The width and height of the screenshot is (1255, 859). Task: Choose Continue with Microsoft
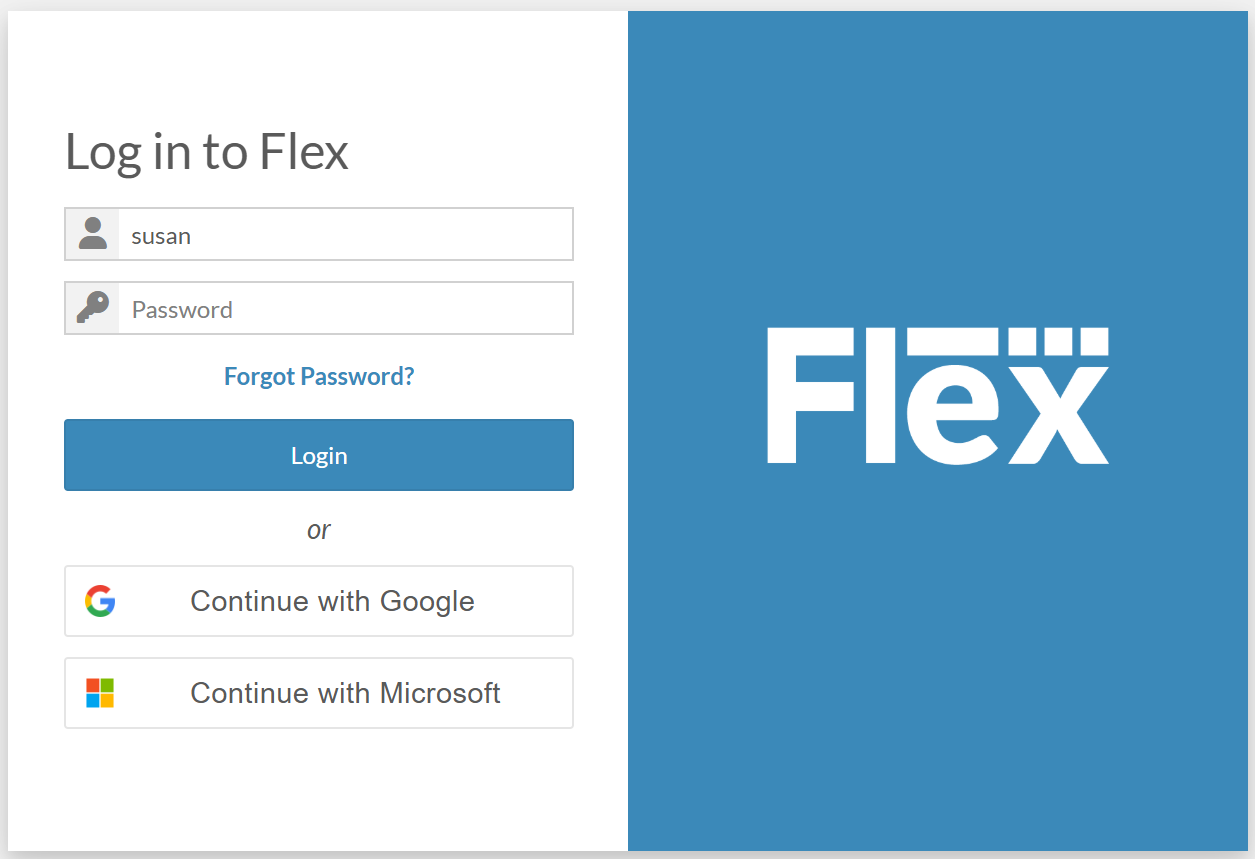tap(319, 693)
